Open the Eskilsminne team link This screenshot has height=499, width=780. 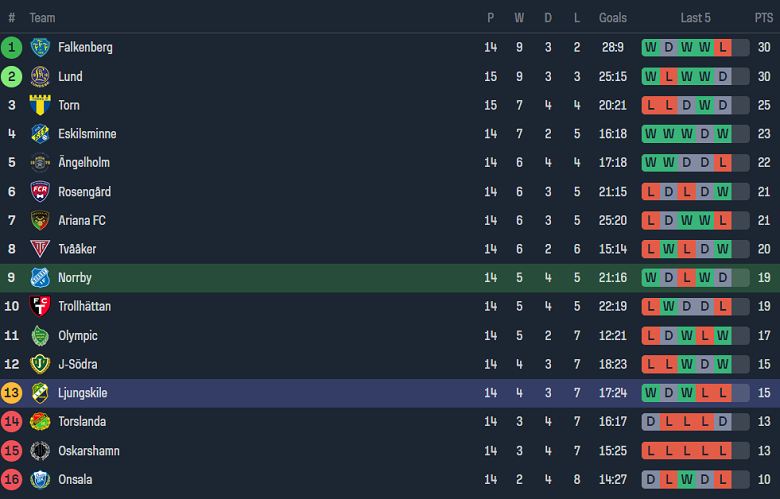tap(87, 134)
